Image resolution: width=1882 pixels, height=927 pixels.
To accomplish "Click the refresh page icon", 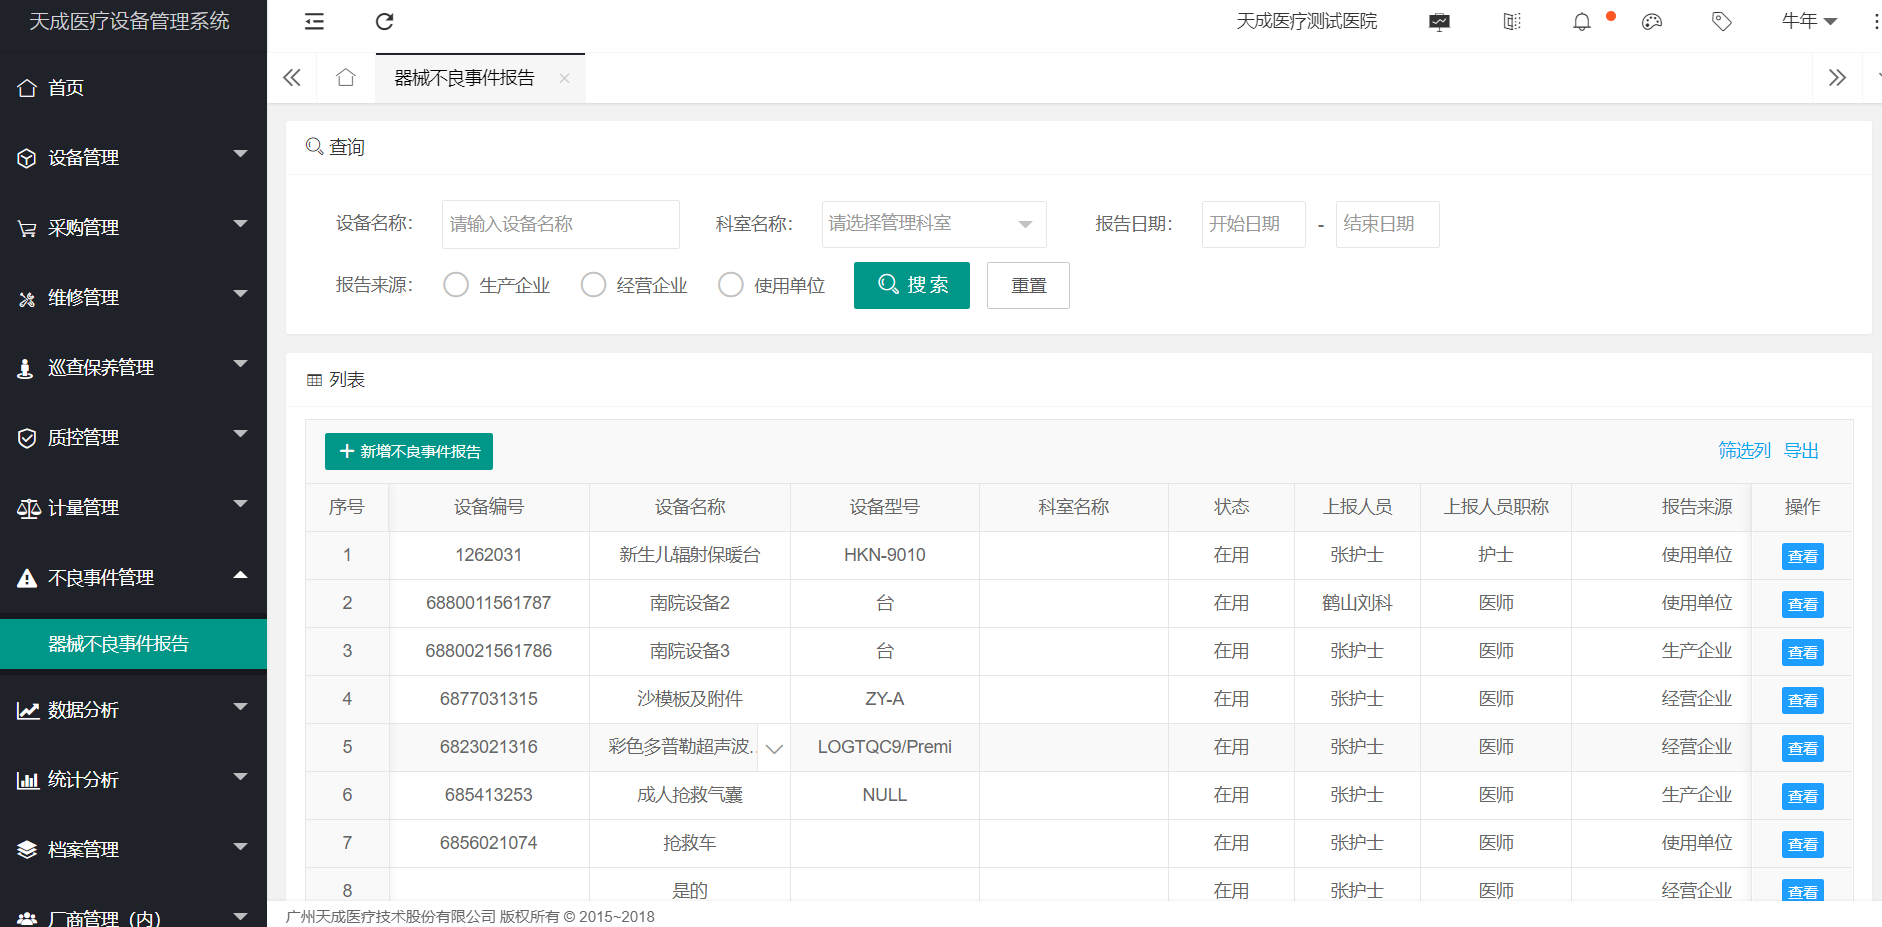I will [384, 21].
